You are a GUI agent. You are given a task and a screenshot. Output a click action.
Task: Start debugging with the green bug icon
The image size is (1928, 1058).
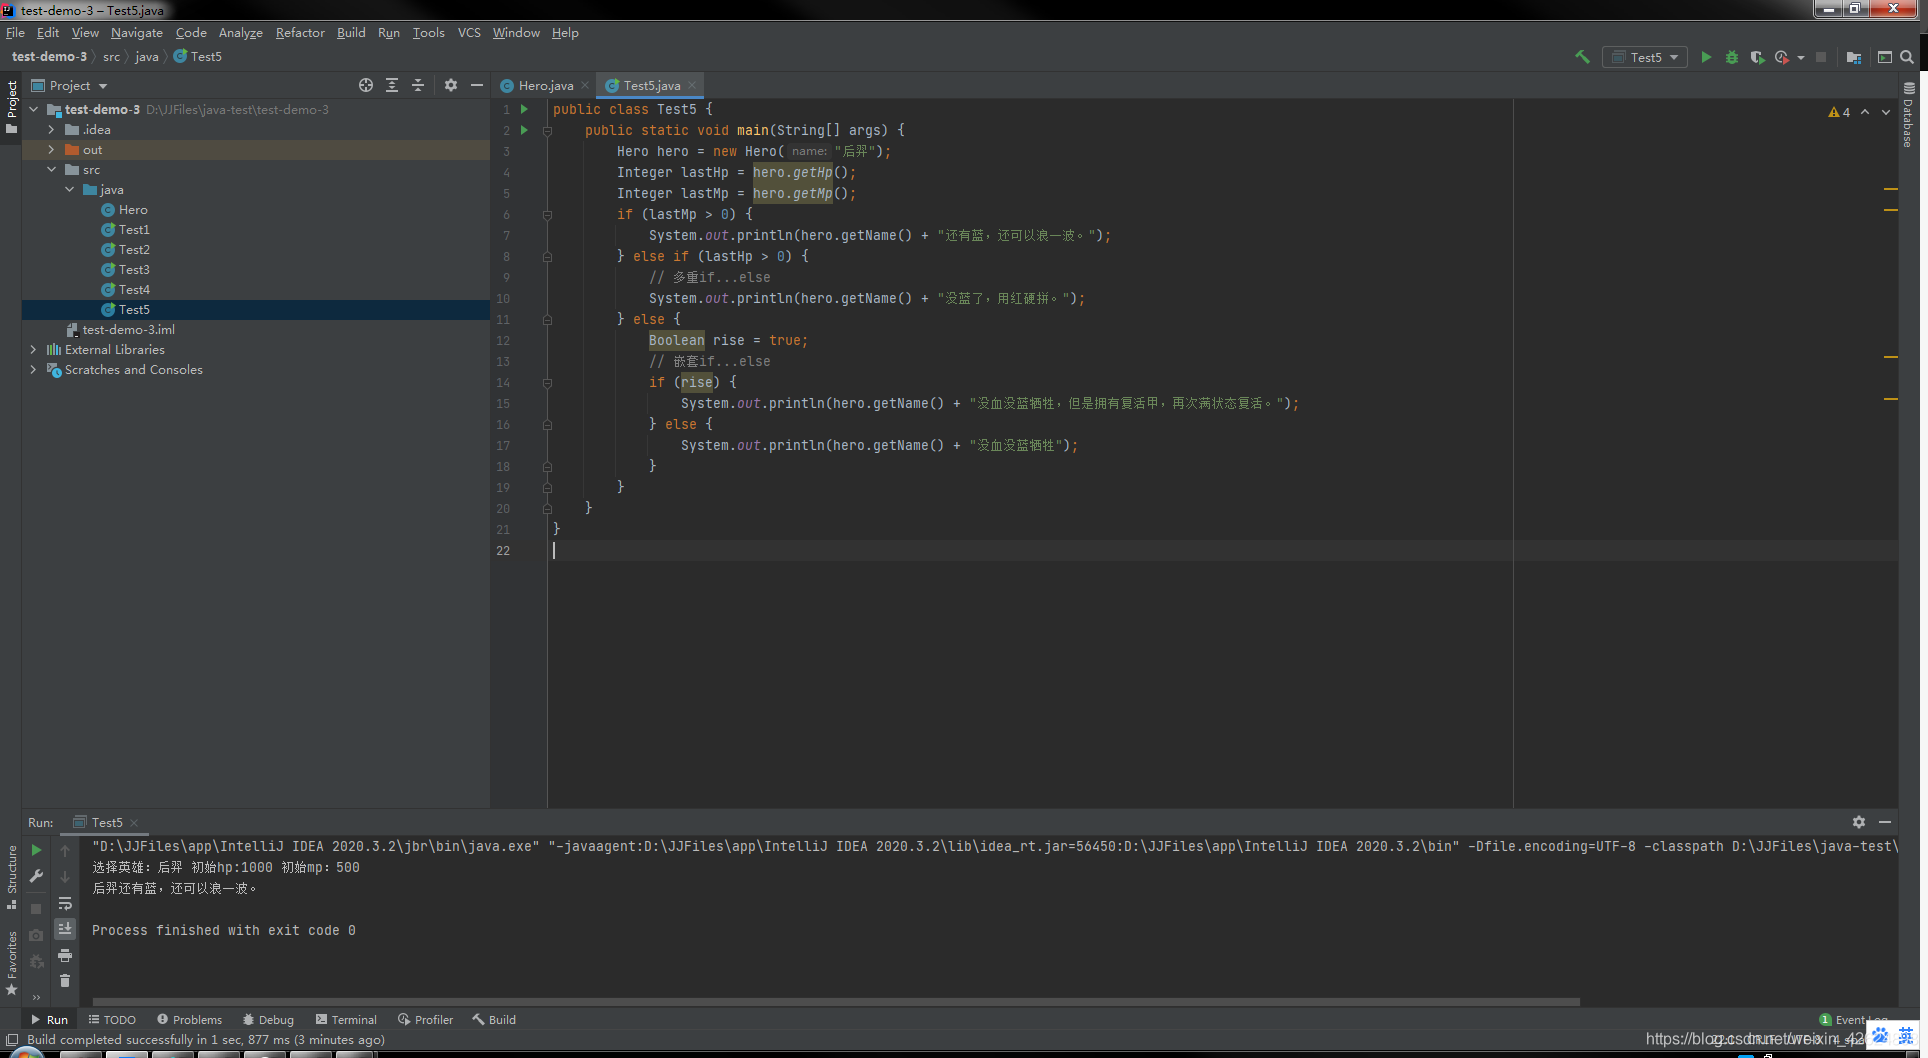point(1732,57)
